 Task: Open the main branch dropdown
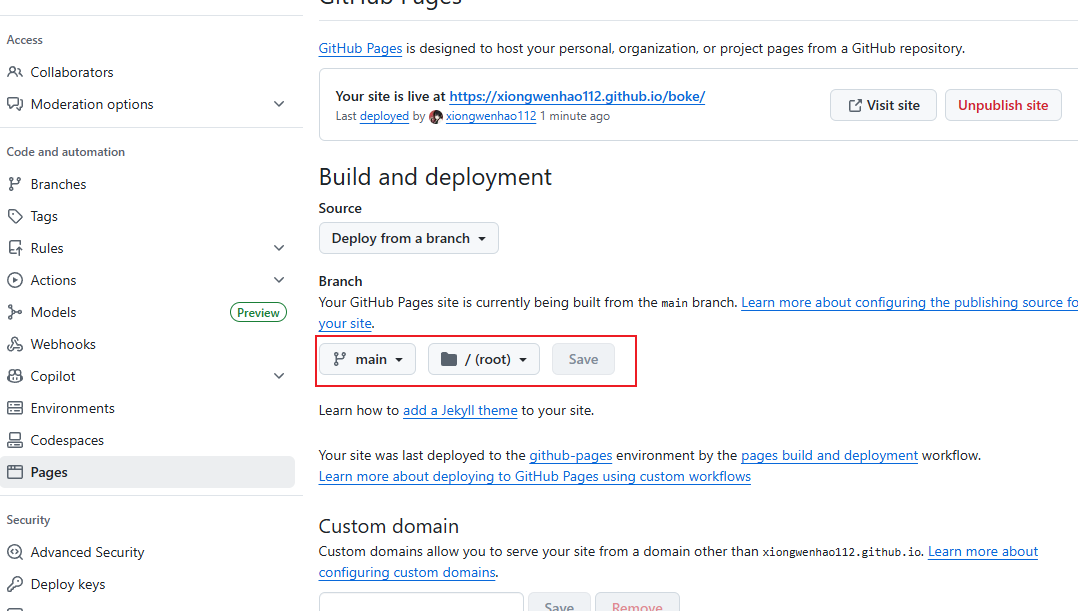pyautogui.click(x=368, y=359)
